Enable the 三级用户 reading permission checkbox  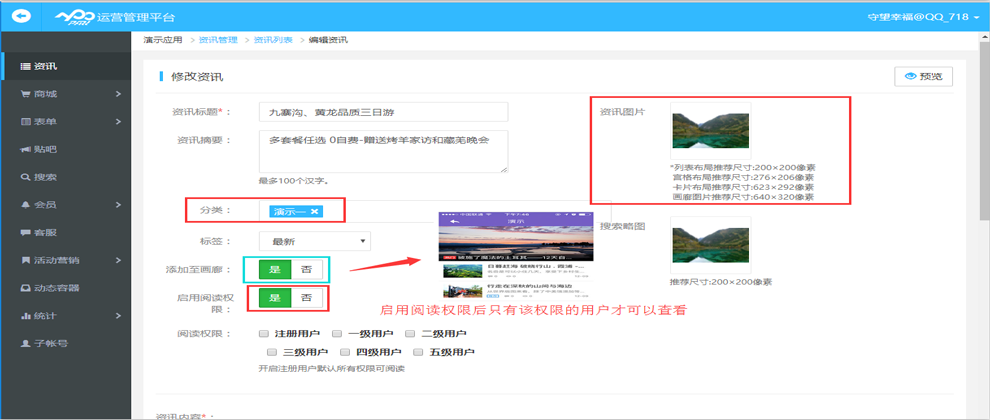pyautogui.click(x=272, y=352)
